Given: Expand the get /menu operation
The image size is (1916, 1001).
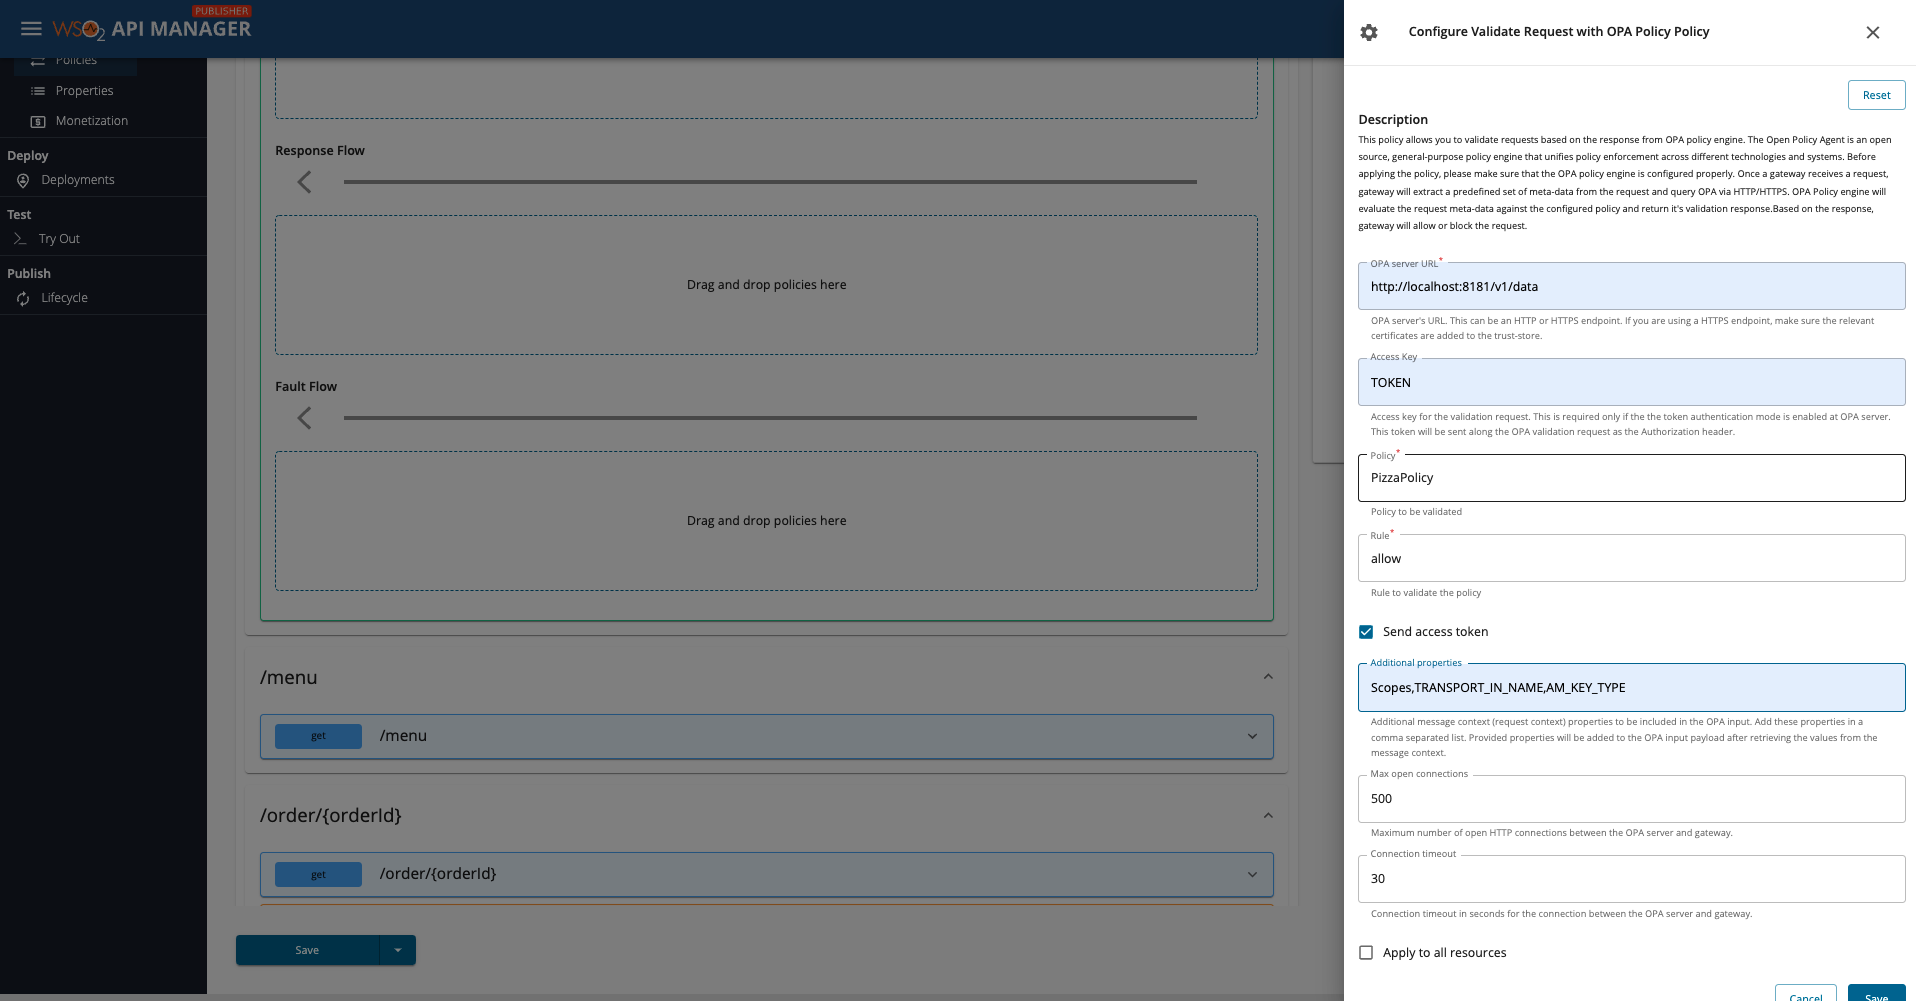Looking at the screenshot, I should 1252,737.
